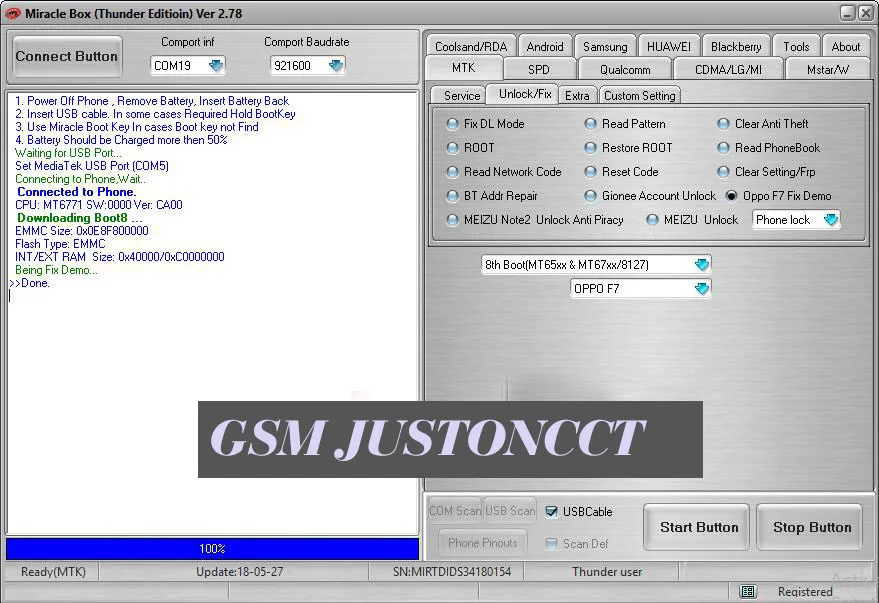Select BT Addr Repair radio button

452,196
